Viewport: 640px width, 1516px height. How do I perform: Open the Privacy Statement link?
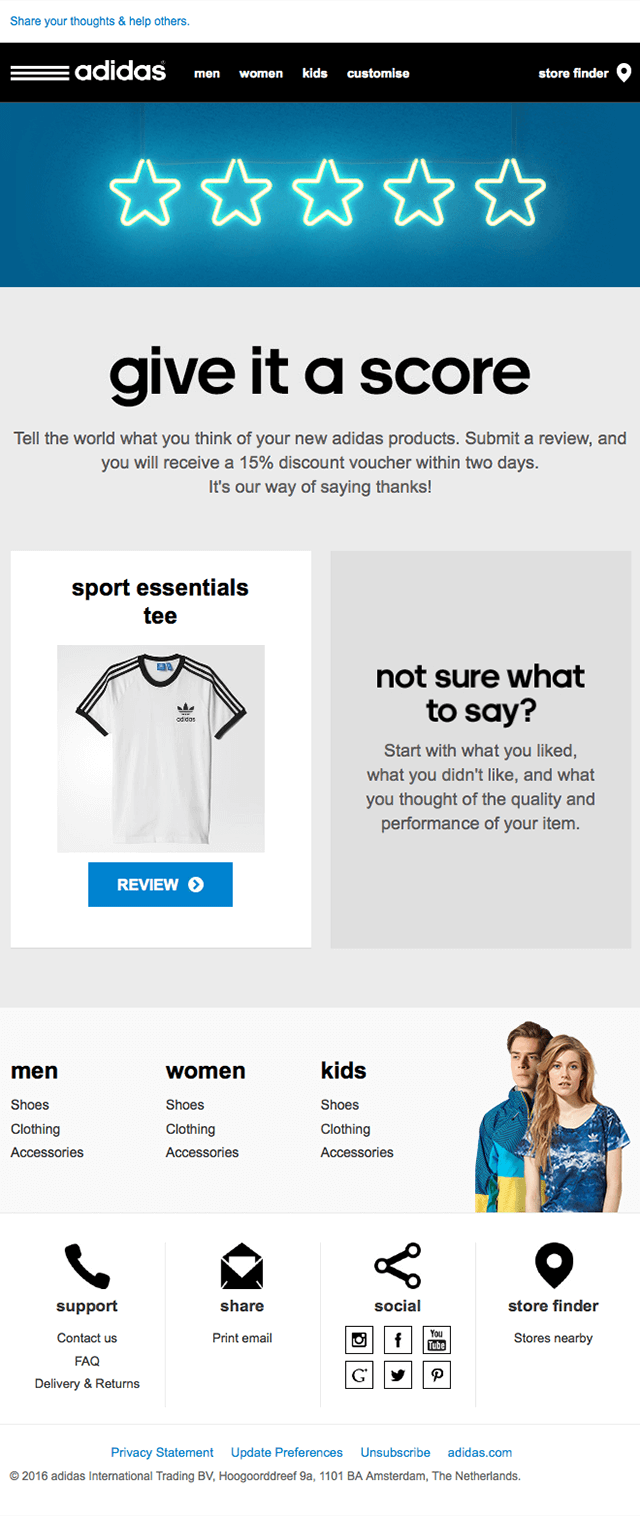tap(162, 1452)
